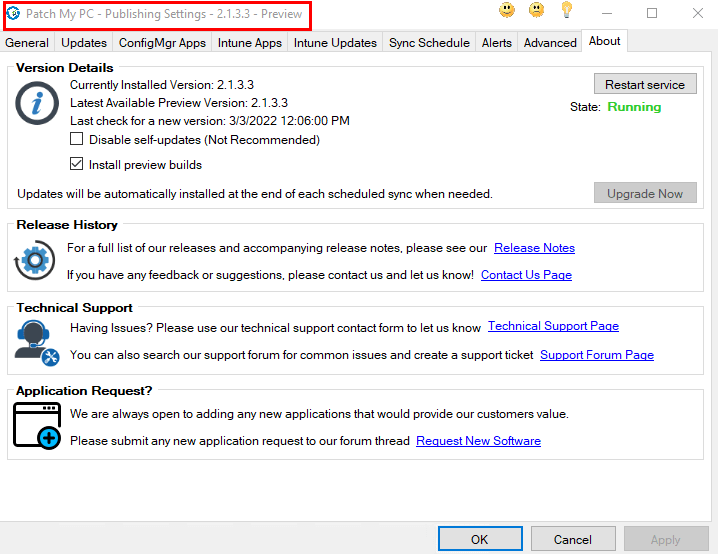This screenshot has width=718, height=554.
Task: Click Last check for a new version text
Action: pos(210,121)
